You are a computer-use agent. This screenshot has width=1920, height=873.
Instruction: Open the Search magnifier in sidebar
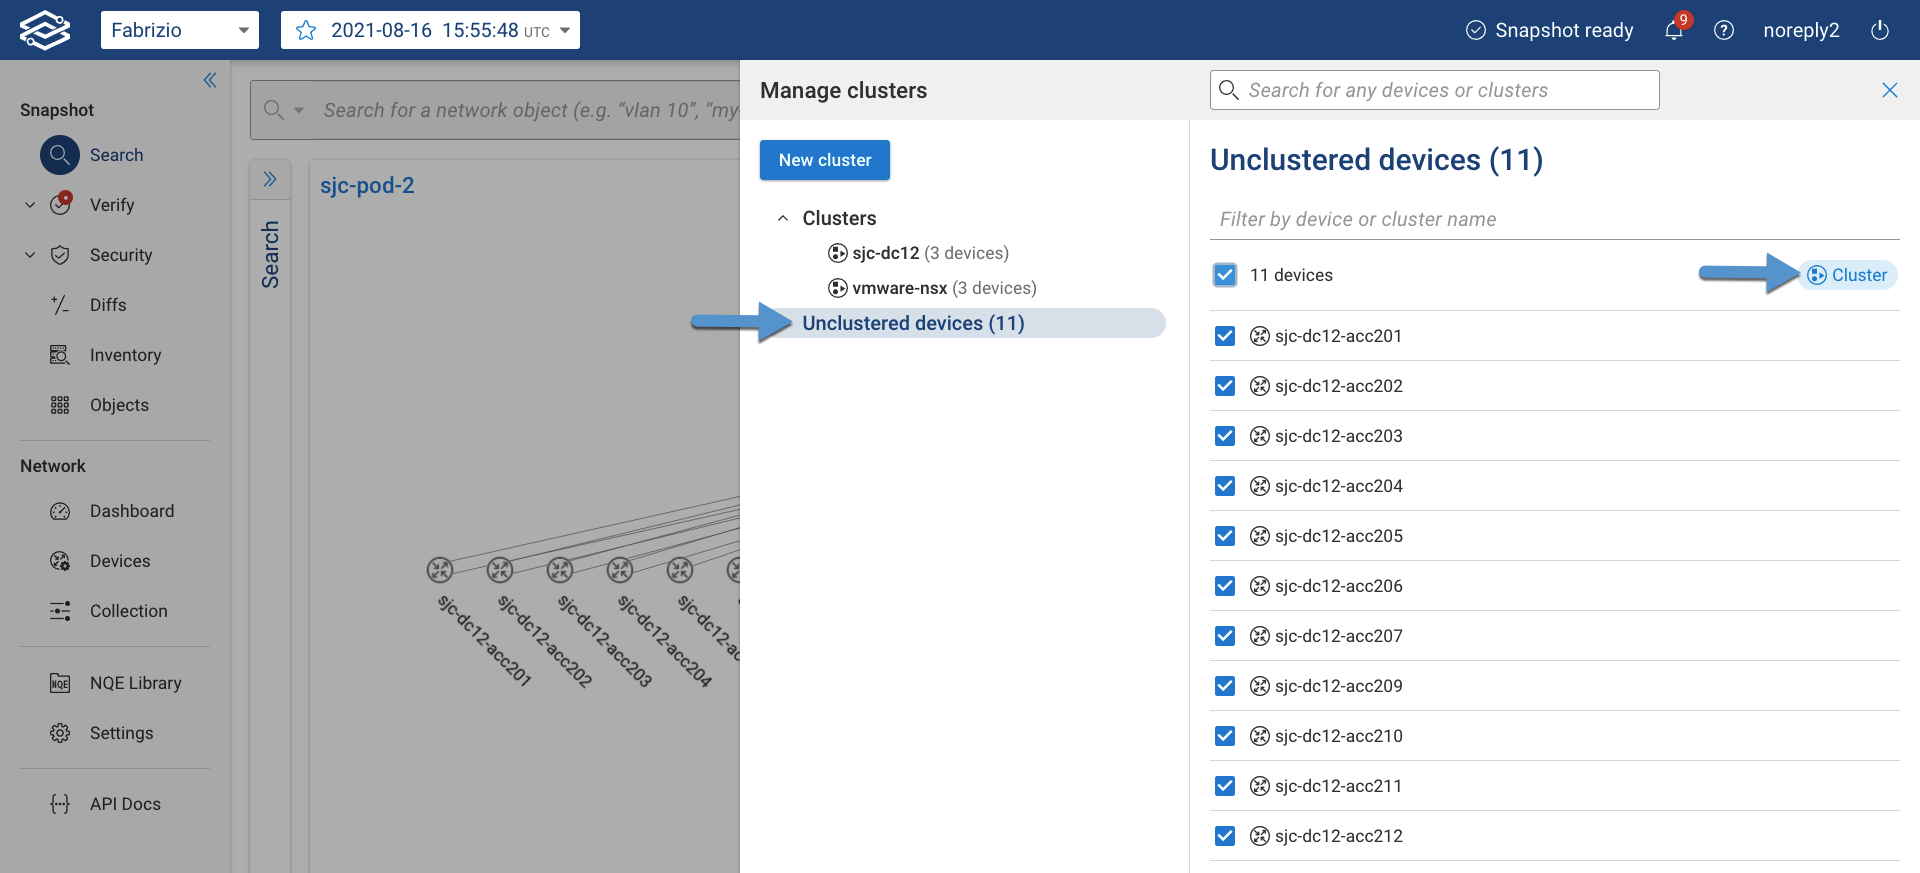(60, 155)
